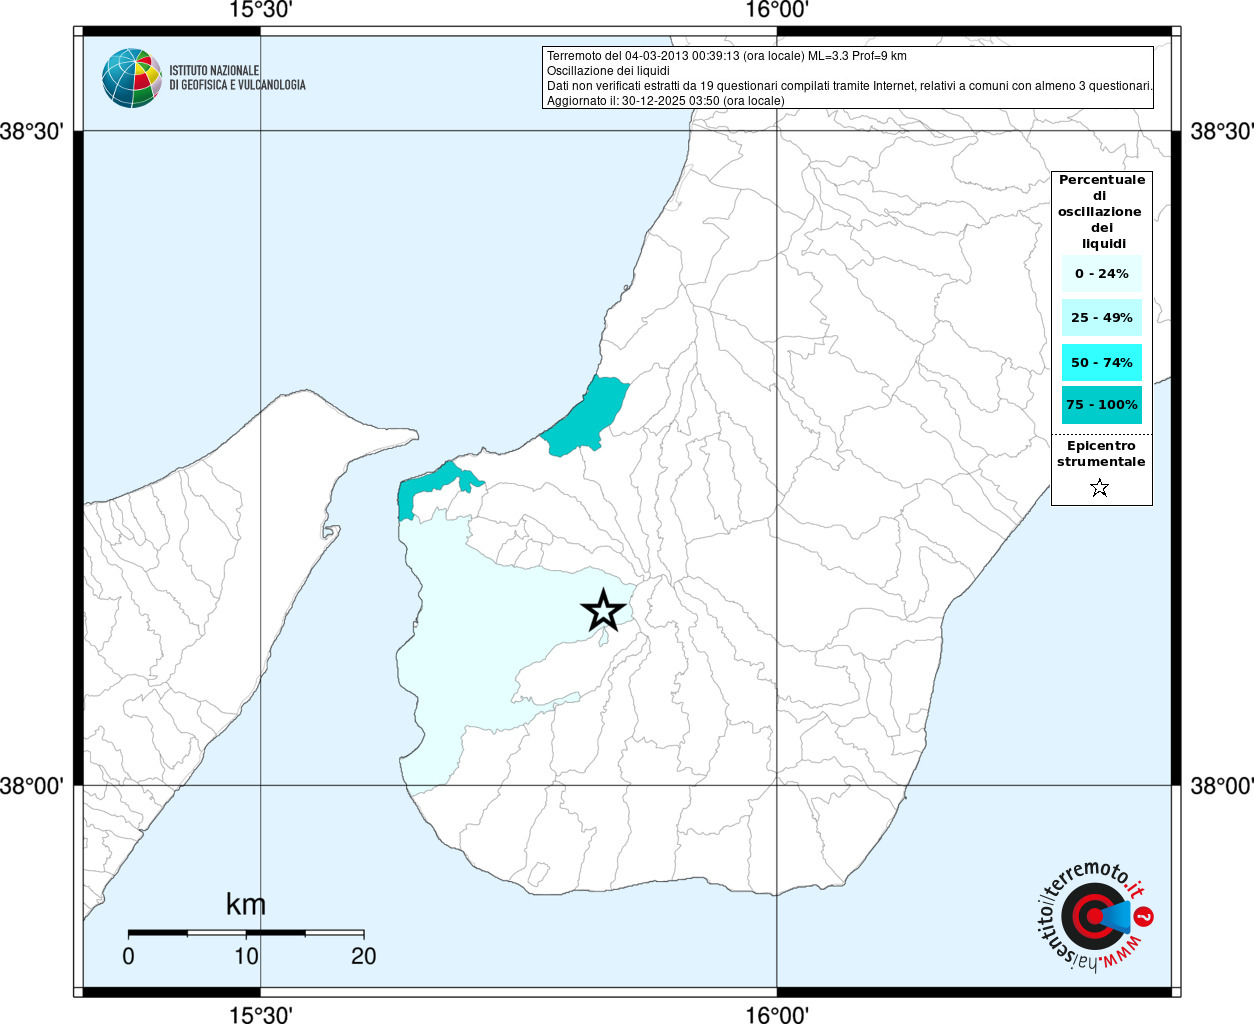Click the scale bar '10' value
The image size is (1254, 1024).
tap(246, 956)
